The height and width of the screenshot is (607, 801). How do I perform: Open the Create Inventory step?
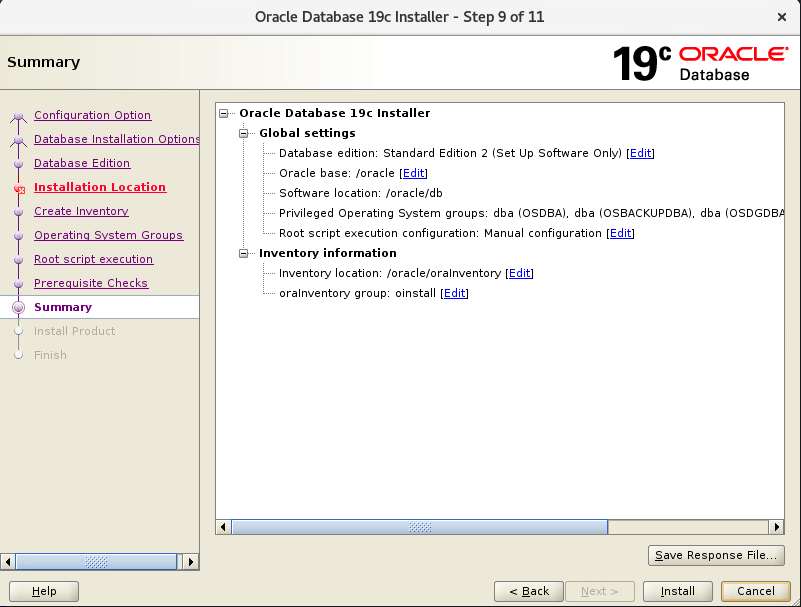click(x=81, y=211)
